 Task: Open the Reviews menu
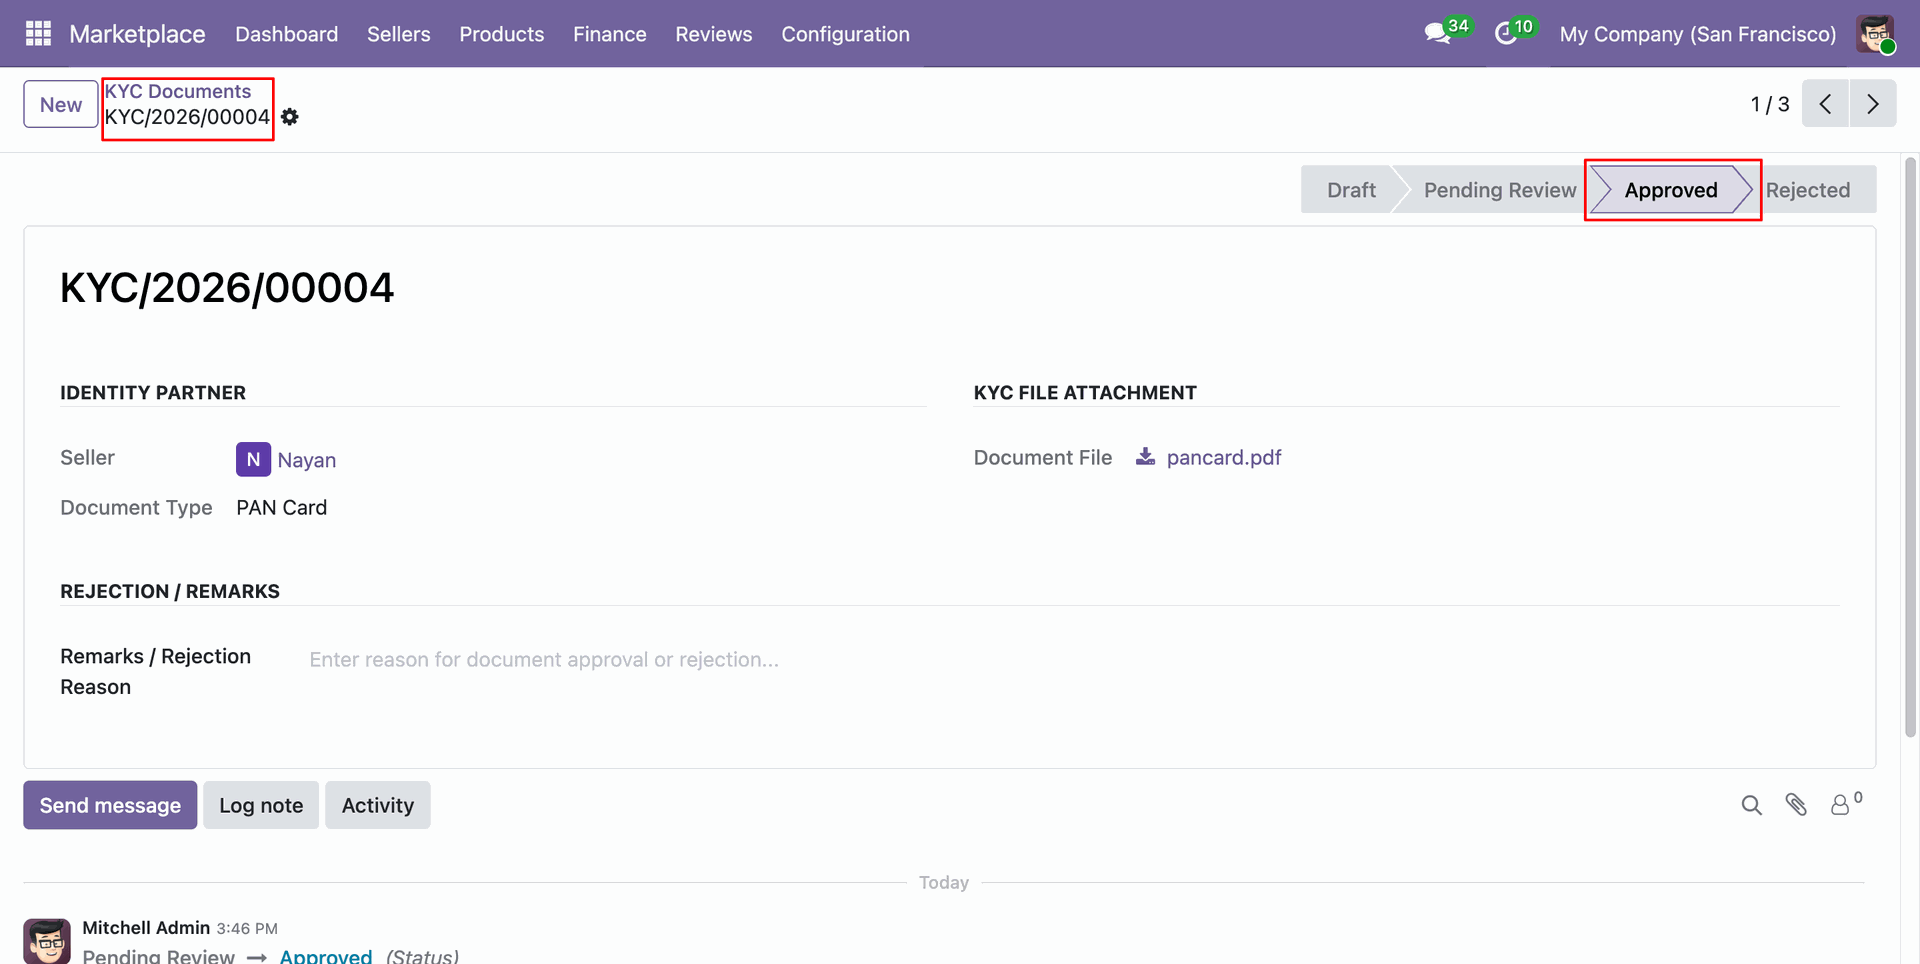714,34
